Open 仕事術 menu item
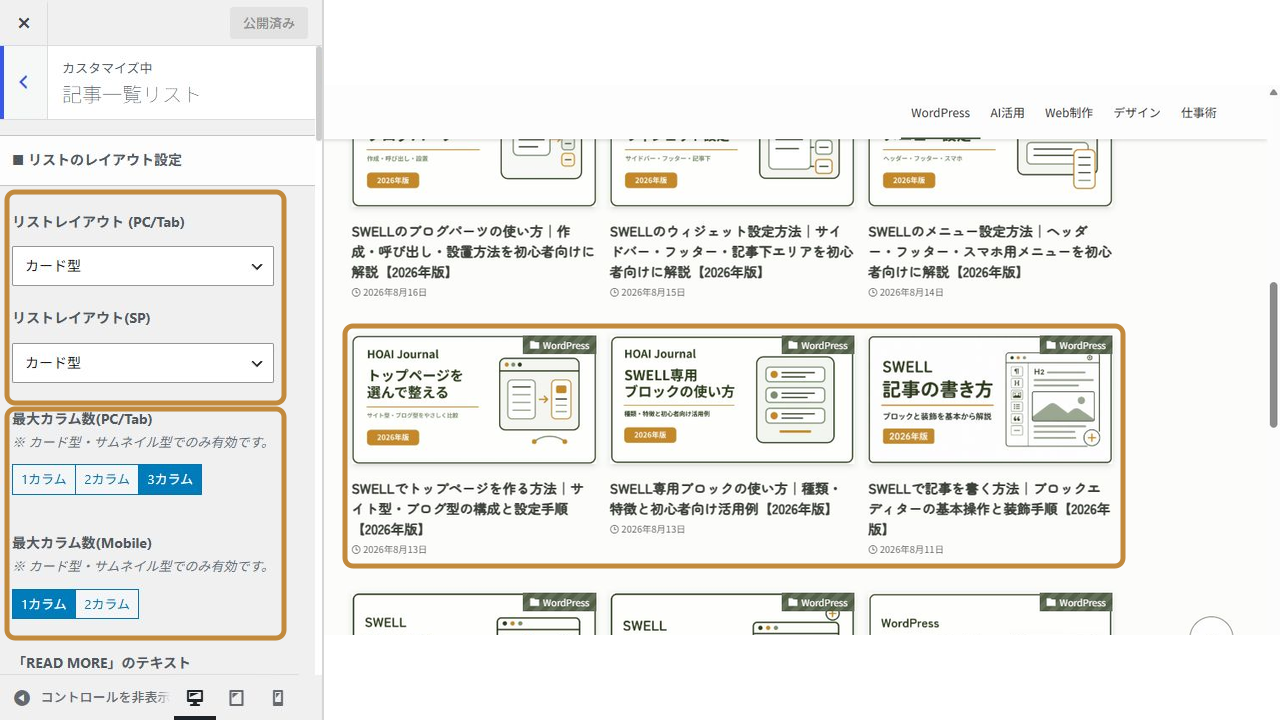 click(1199, 113)
